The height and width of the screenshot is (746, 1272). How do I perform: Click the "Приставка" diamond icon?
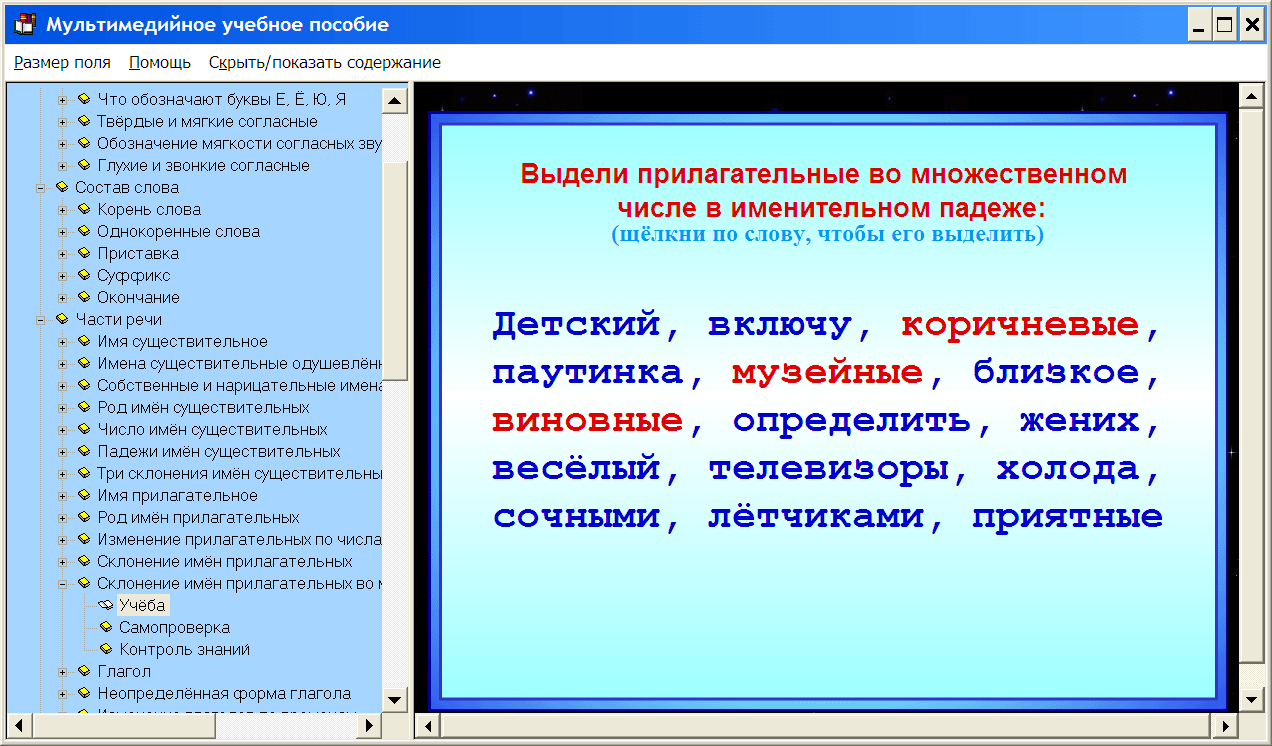click(85, 253)
